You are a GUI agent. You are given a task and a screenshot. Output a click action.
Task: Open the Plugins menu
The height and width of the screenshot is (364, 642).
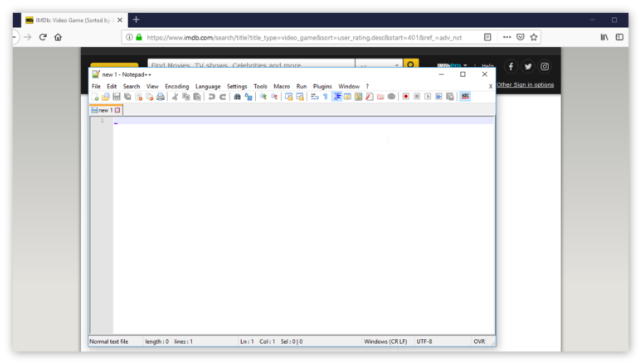tap(322, 86)
